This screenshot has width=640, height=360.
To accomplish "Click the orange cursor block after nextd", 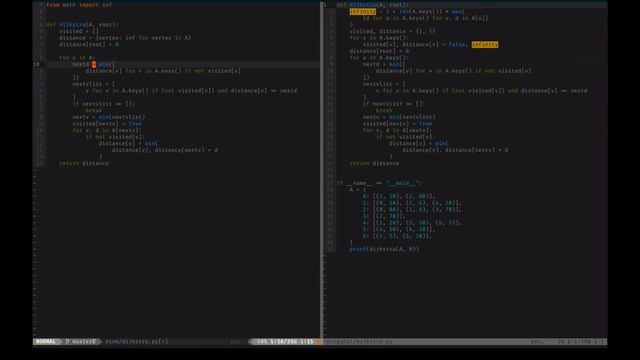I will (x=94, y=64).
